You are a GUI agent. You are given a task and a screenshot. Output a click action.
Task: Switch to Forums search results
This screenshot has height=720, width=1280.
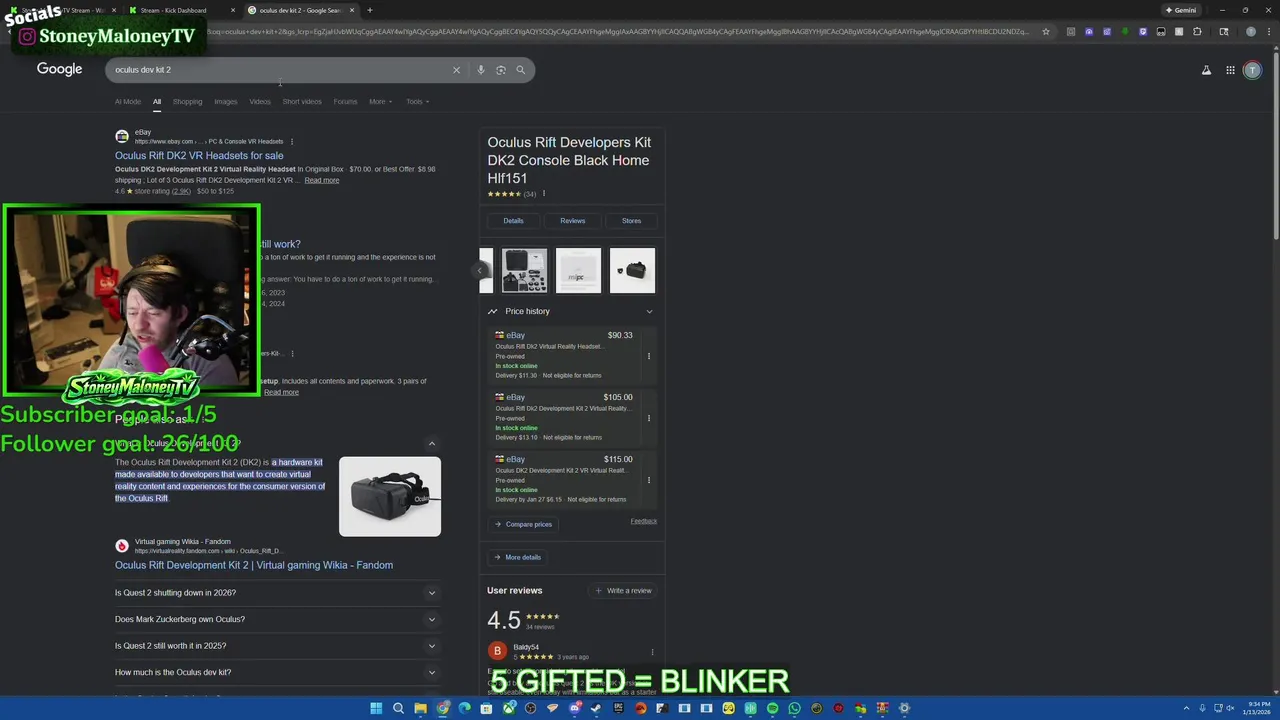345,101
